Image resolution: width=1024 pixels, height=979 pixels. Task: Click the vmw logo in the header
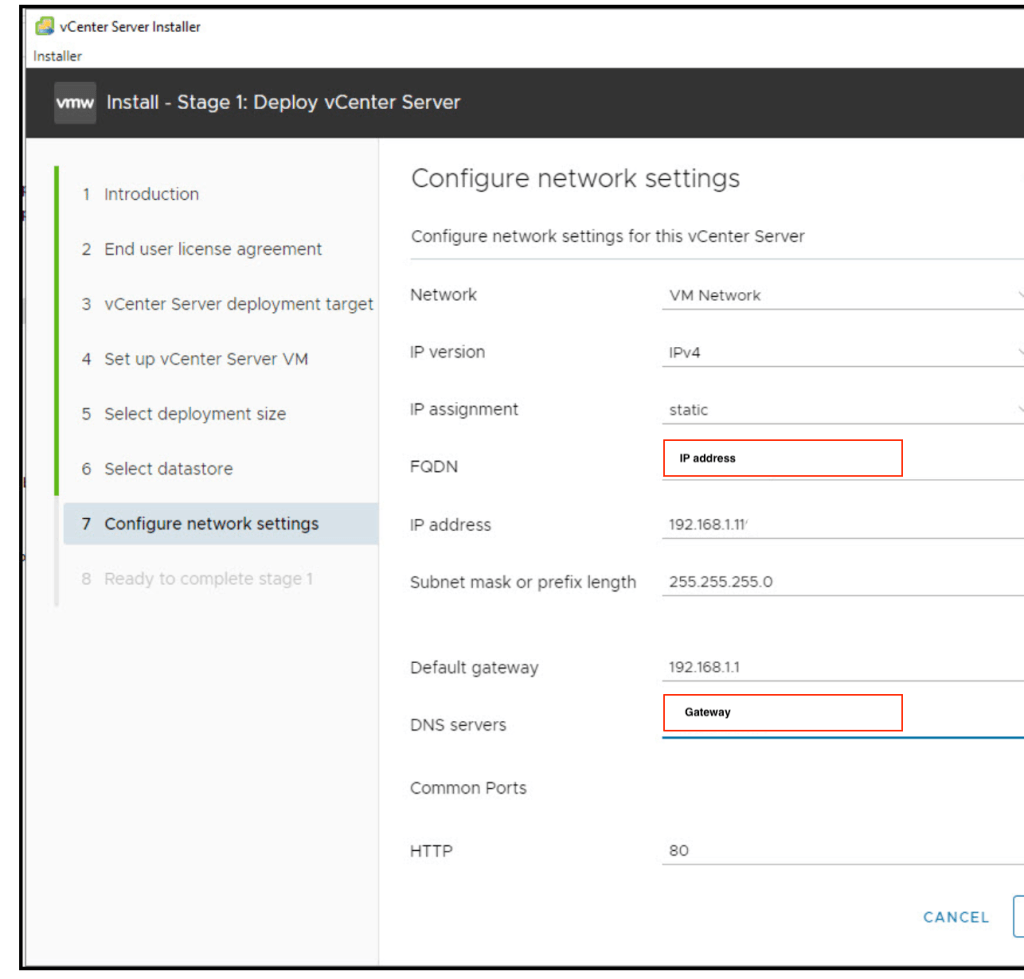(x=75, y=103)
